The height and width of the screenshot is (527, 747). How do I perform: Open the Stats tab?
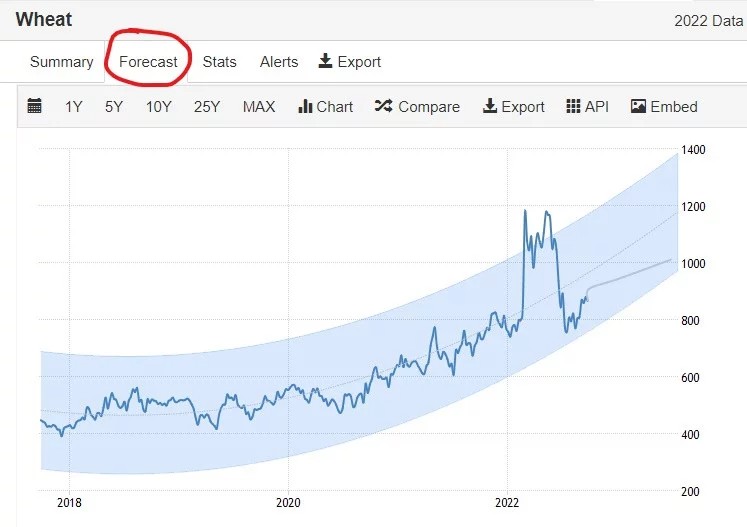pyautogui.click(x=219, y=62)
